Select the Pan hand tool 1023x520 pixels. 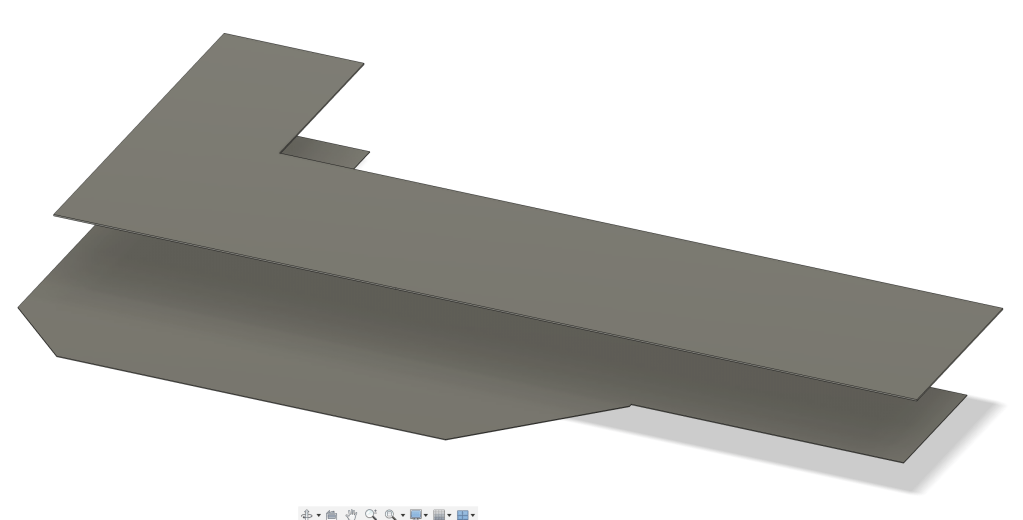pos(351,514)
